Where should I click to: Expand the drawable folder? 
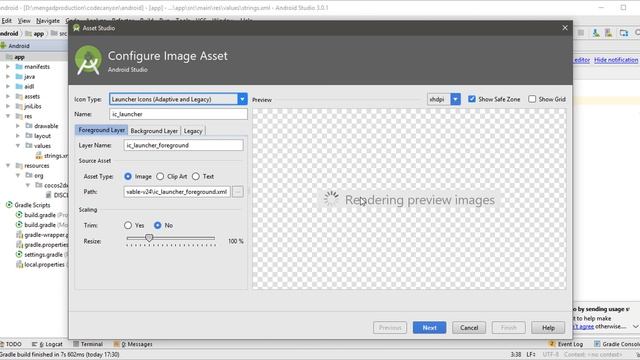pyautogui.click(x=18, y=126)
